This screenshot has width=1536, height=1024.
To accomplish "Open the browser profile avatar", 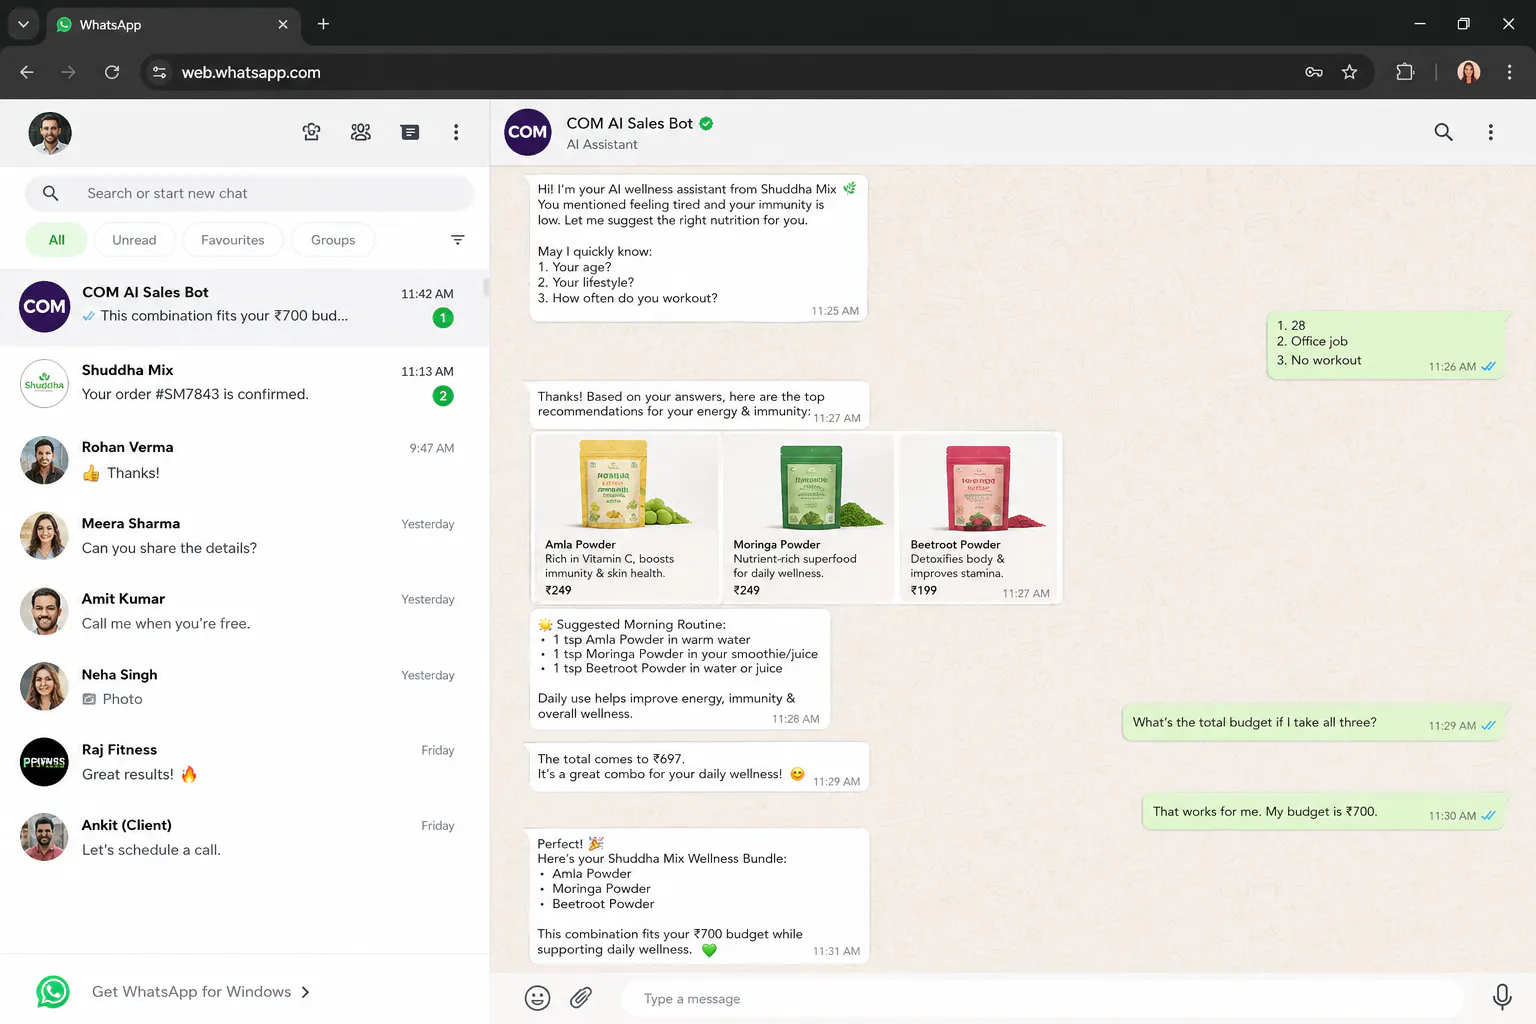I will click(x=1469, y=72).
